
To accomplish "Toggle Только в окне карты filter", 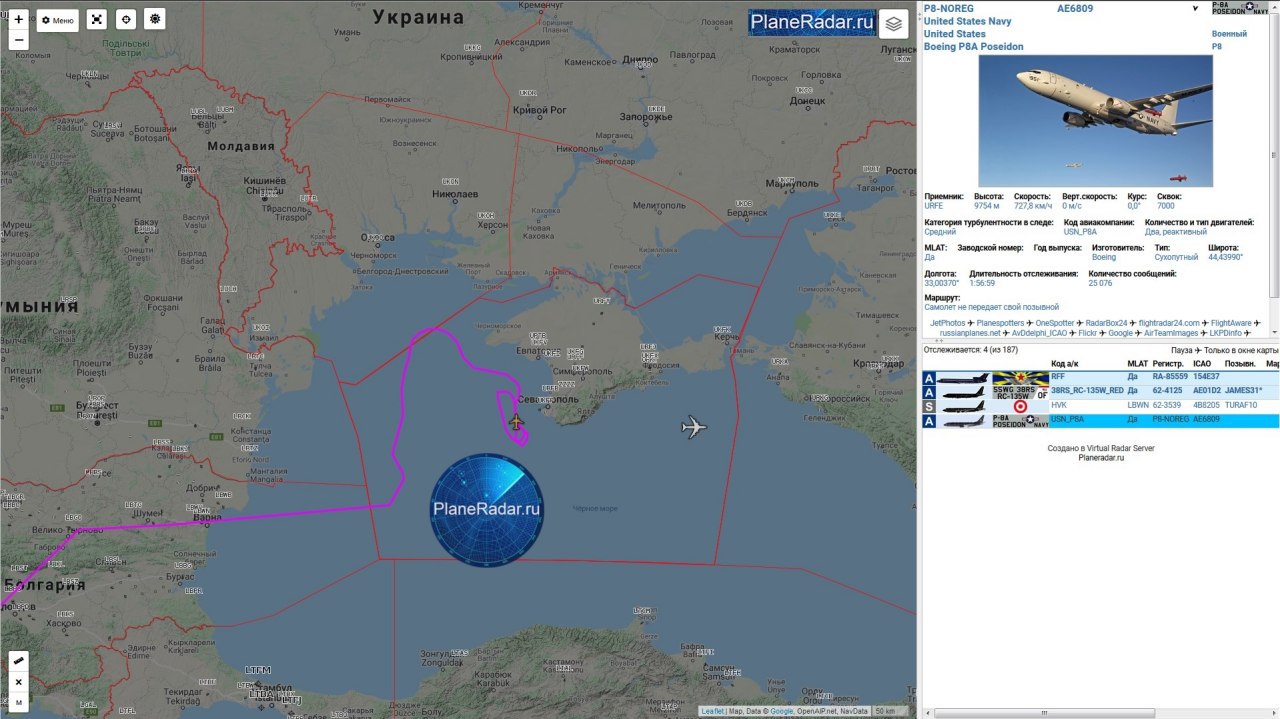I will pyautogui.click(x=1241, y=350).
